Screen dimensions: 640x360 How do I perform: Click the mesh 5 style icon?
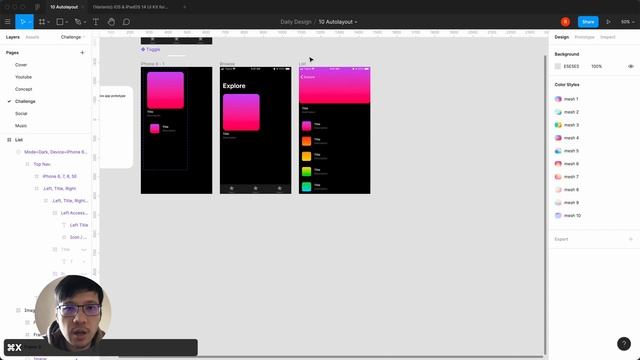558,151
